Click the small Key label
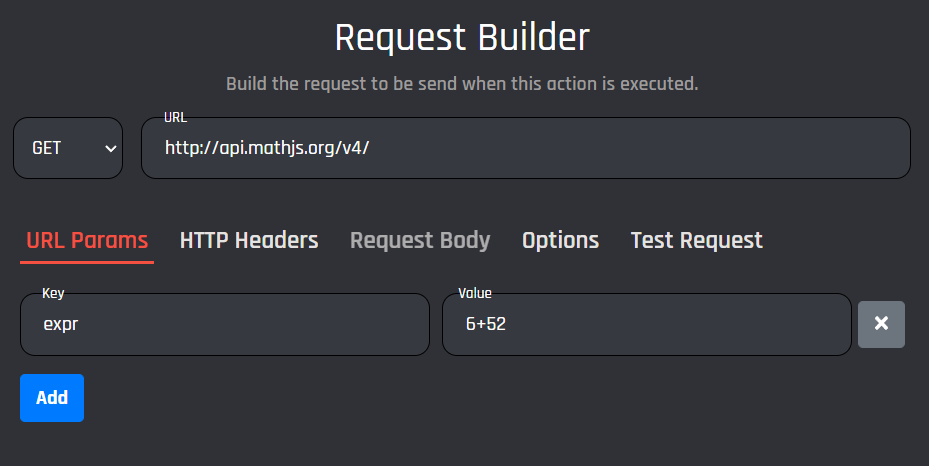Viewport: 929px width, 466px height. click(x=53, y=293)
